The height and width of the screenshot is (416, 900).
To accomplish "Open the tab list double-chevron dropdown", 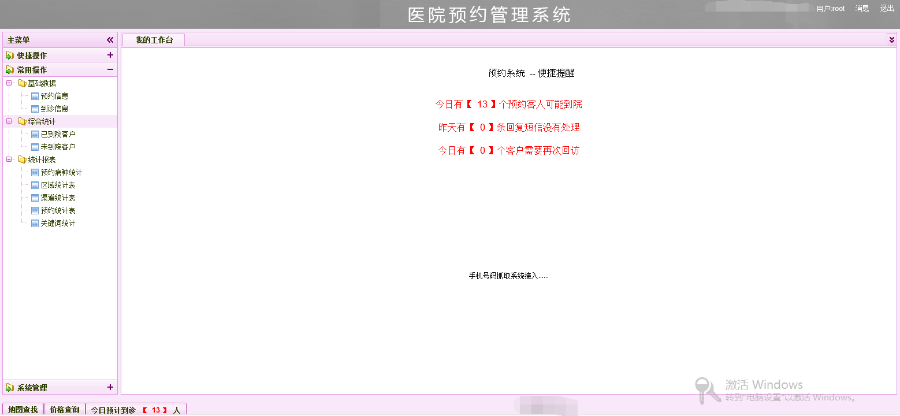I will click(891, 40).
